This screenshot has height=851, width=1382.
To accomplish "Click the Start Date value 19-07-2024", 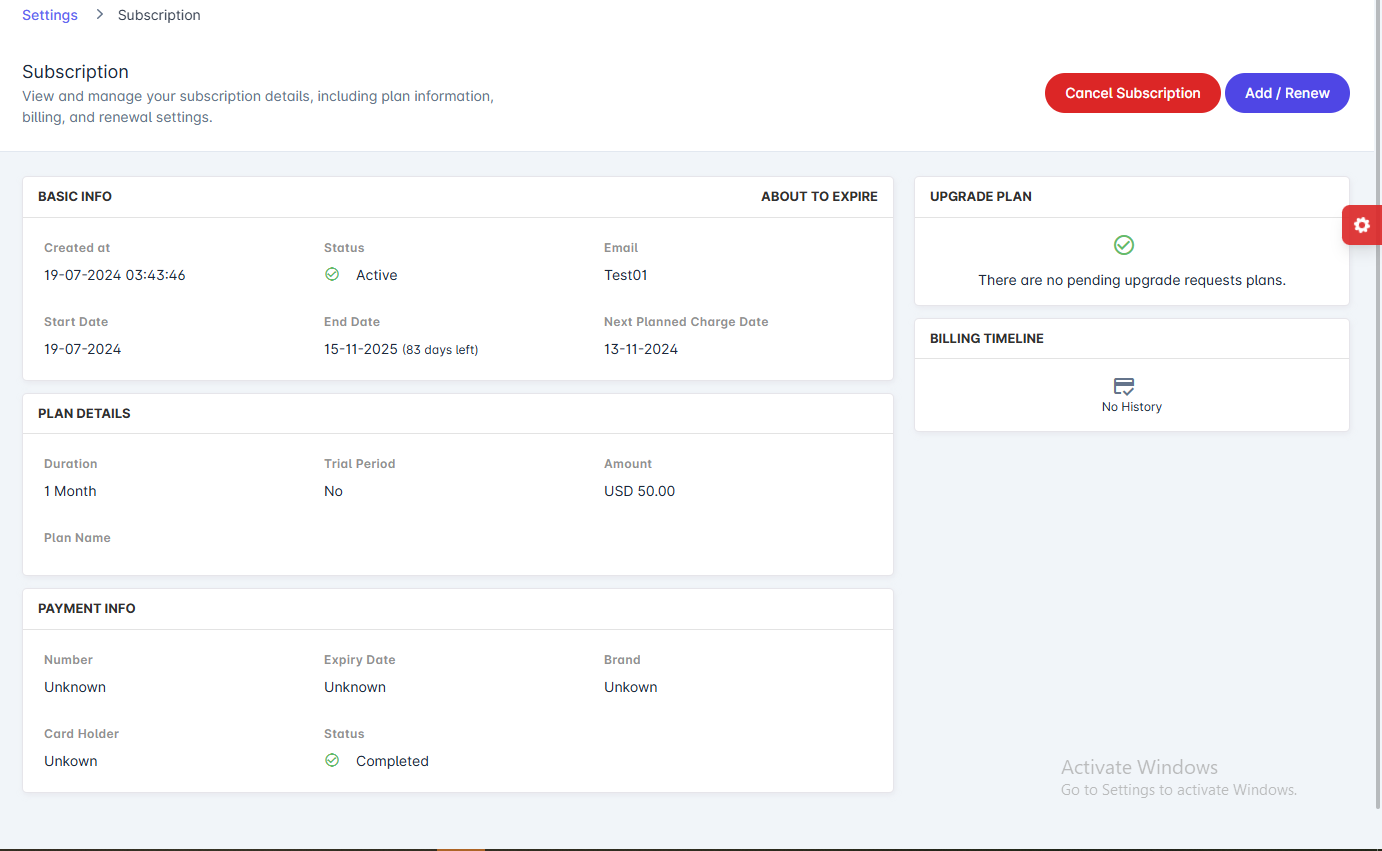I will pos(83,349).
